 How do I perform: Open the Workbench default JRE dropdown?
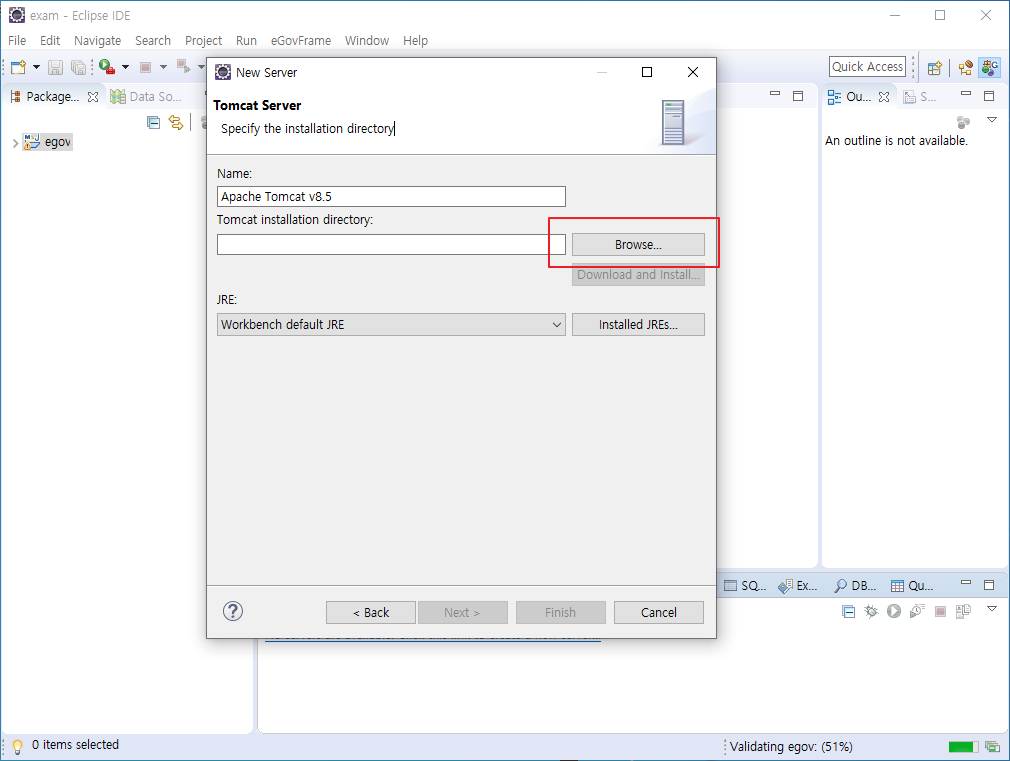click(391, 325)
